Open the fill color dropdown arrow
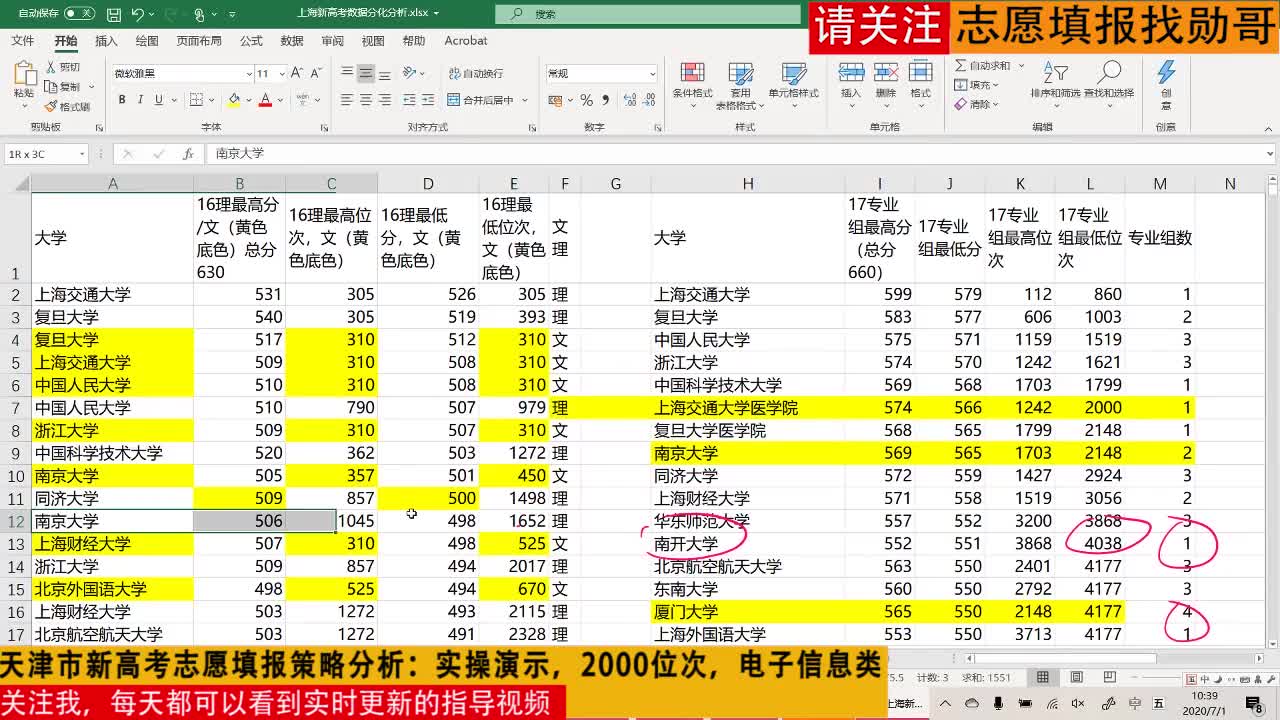The image size is (1280, 720). (247, 101)
